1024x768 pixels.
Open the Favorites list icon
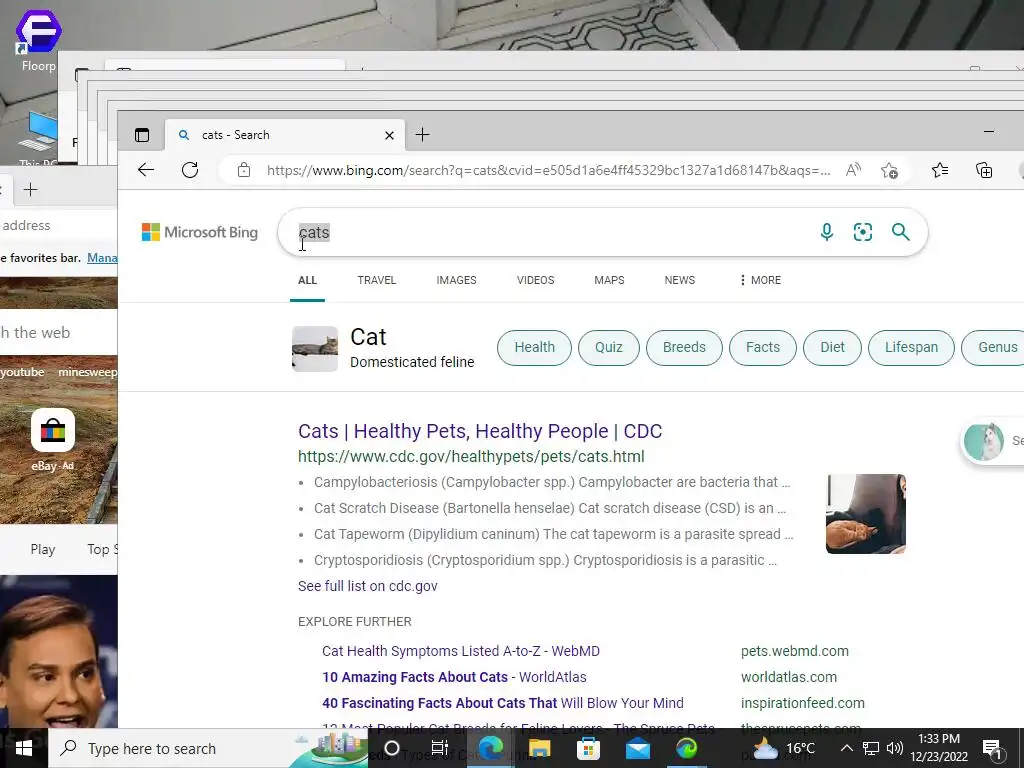[x=940, y=170]
